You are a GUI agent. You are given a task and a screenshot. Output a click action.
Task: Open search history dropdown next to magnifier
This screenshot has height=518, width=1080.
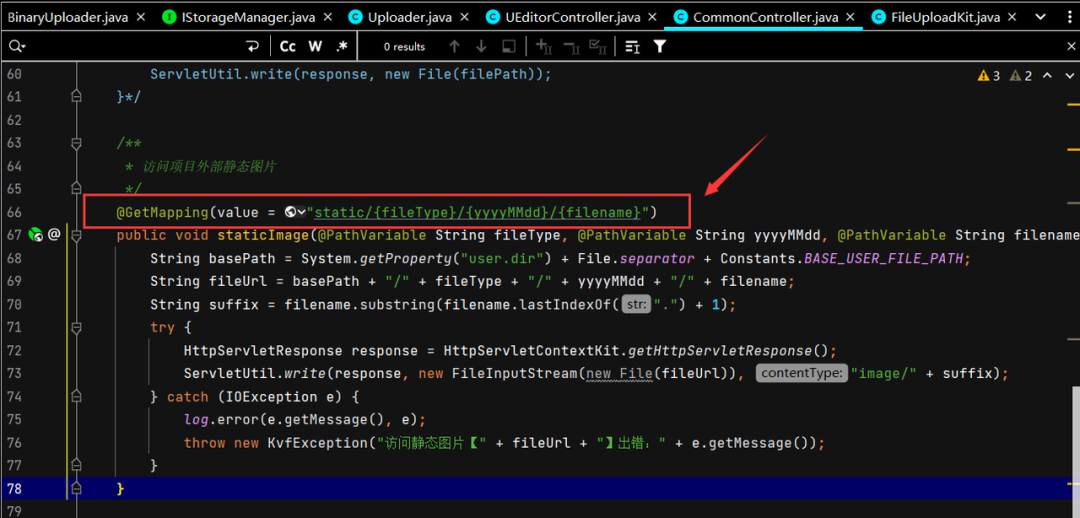[17, 46]
